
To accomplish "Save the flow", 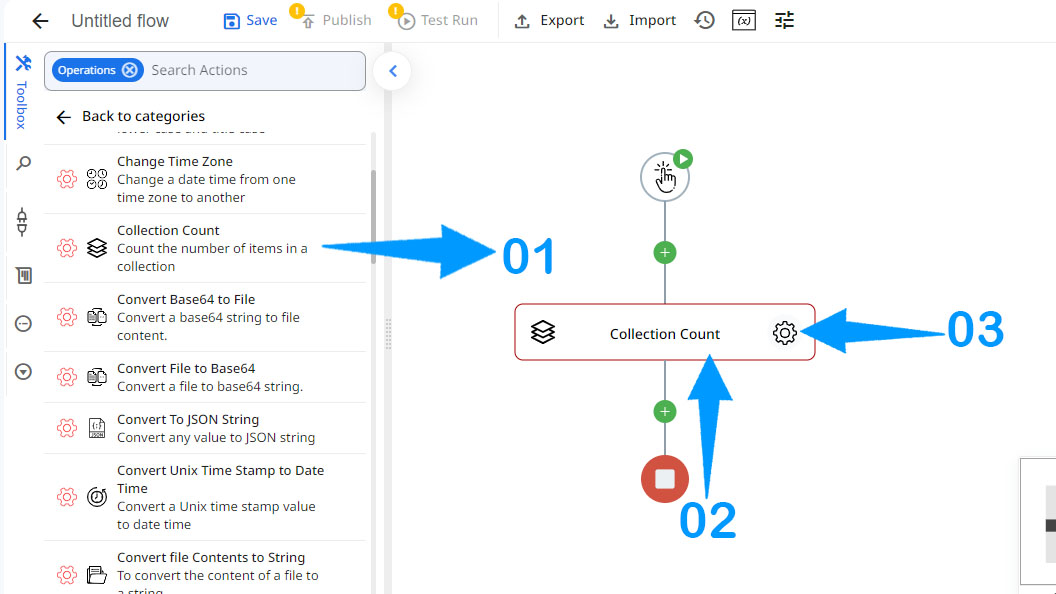I will [250, 21].
